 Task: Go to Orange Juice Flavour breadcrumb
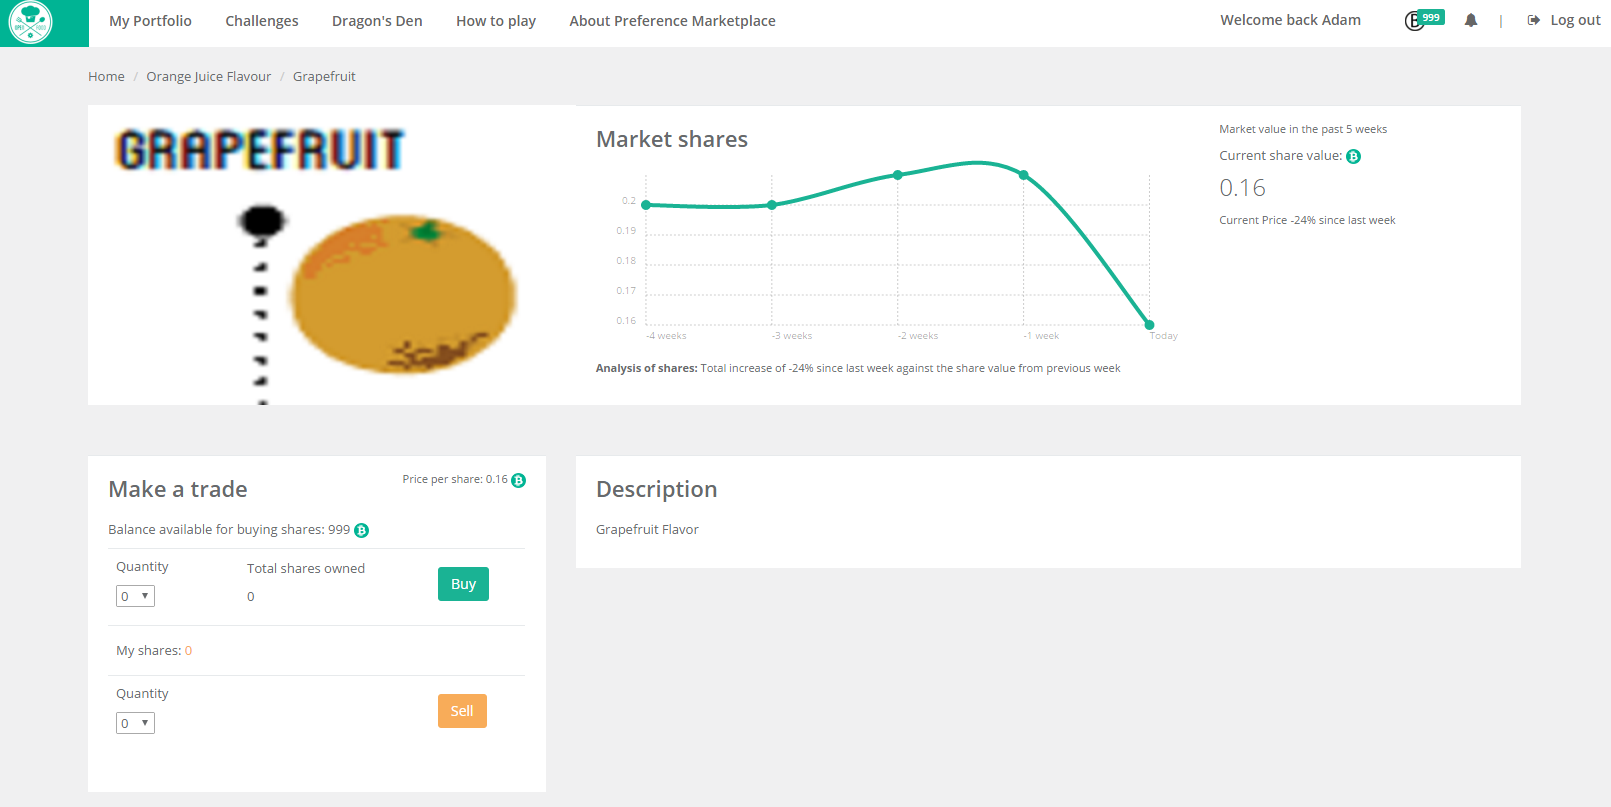tap(208, 76)
